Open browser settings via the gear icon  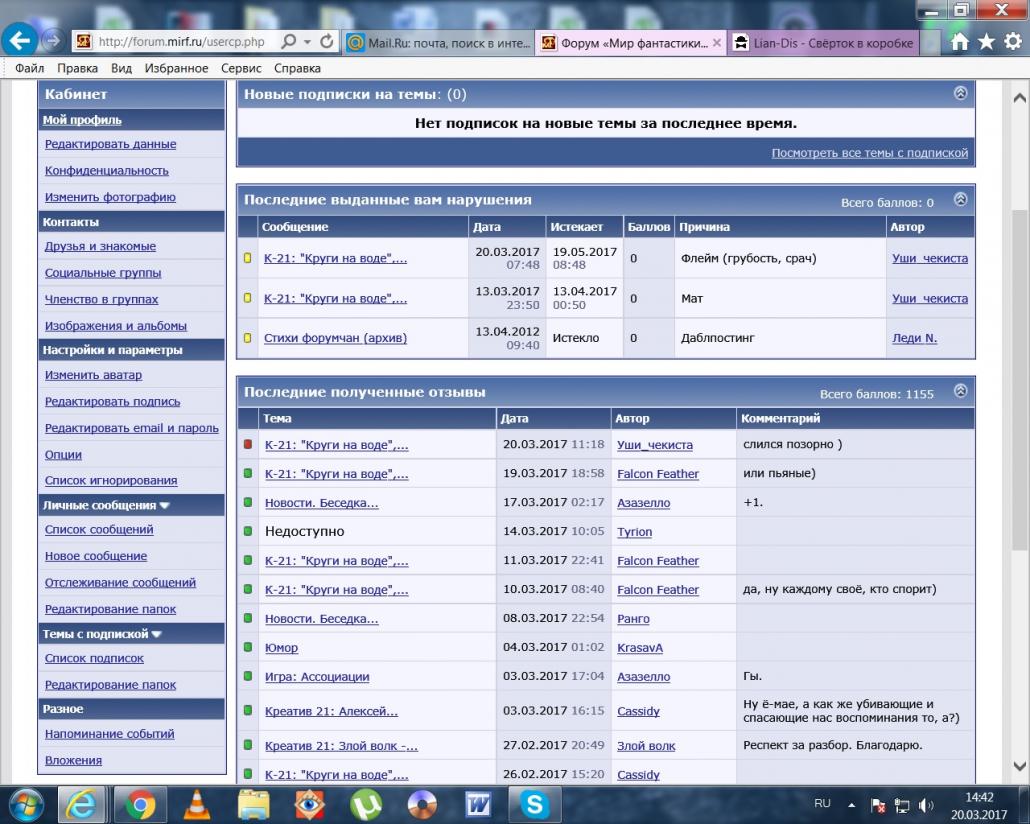(x=1012, y=42)
